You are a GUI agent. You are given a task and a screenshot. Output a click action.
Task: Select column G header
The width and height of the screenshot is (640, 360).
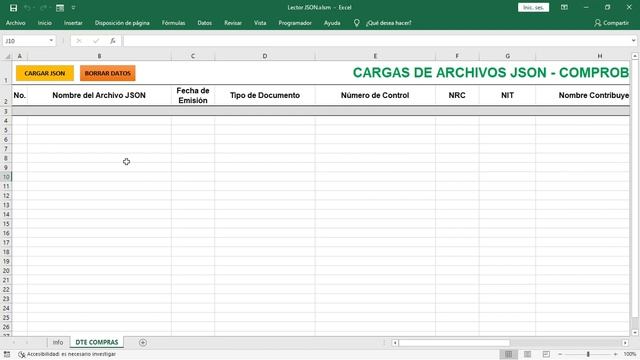click(x=507, y=56)
